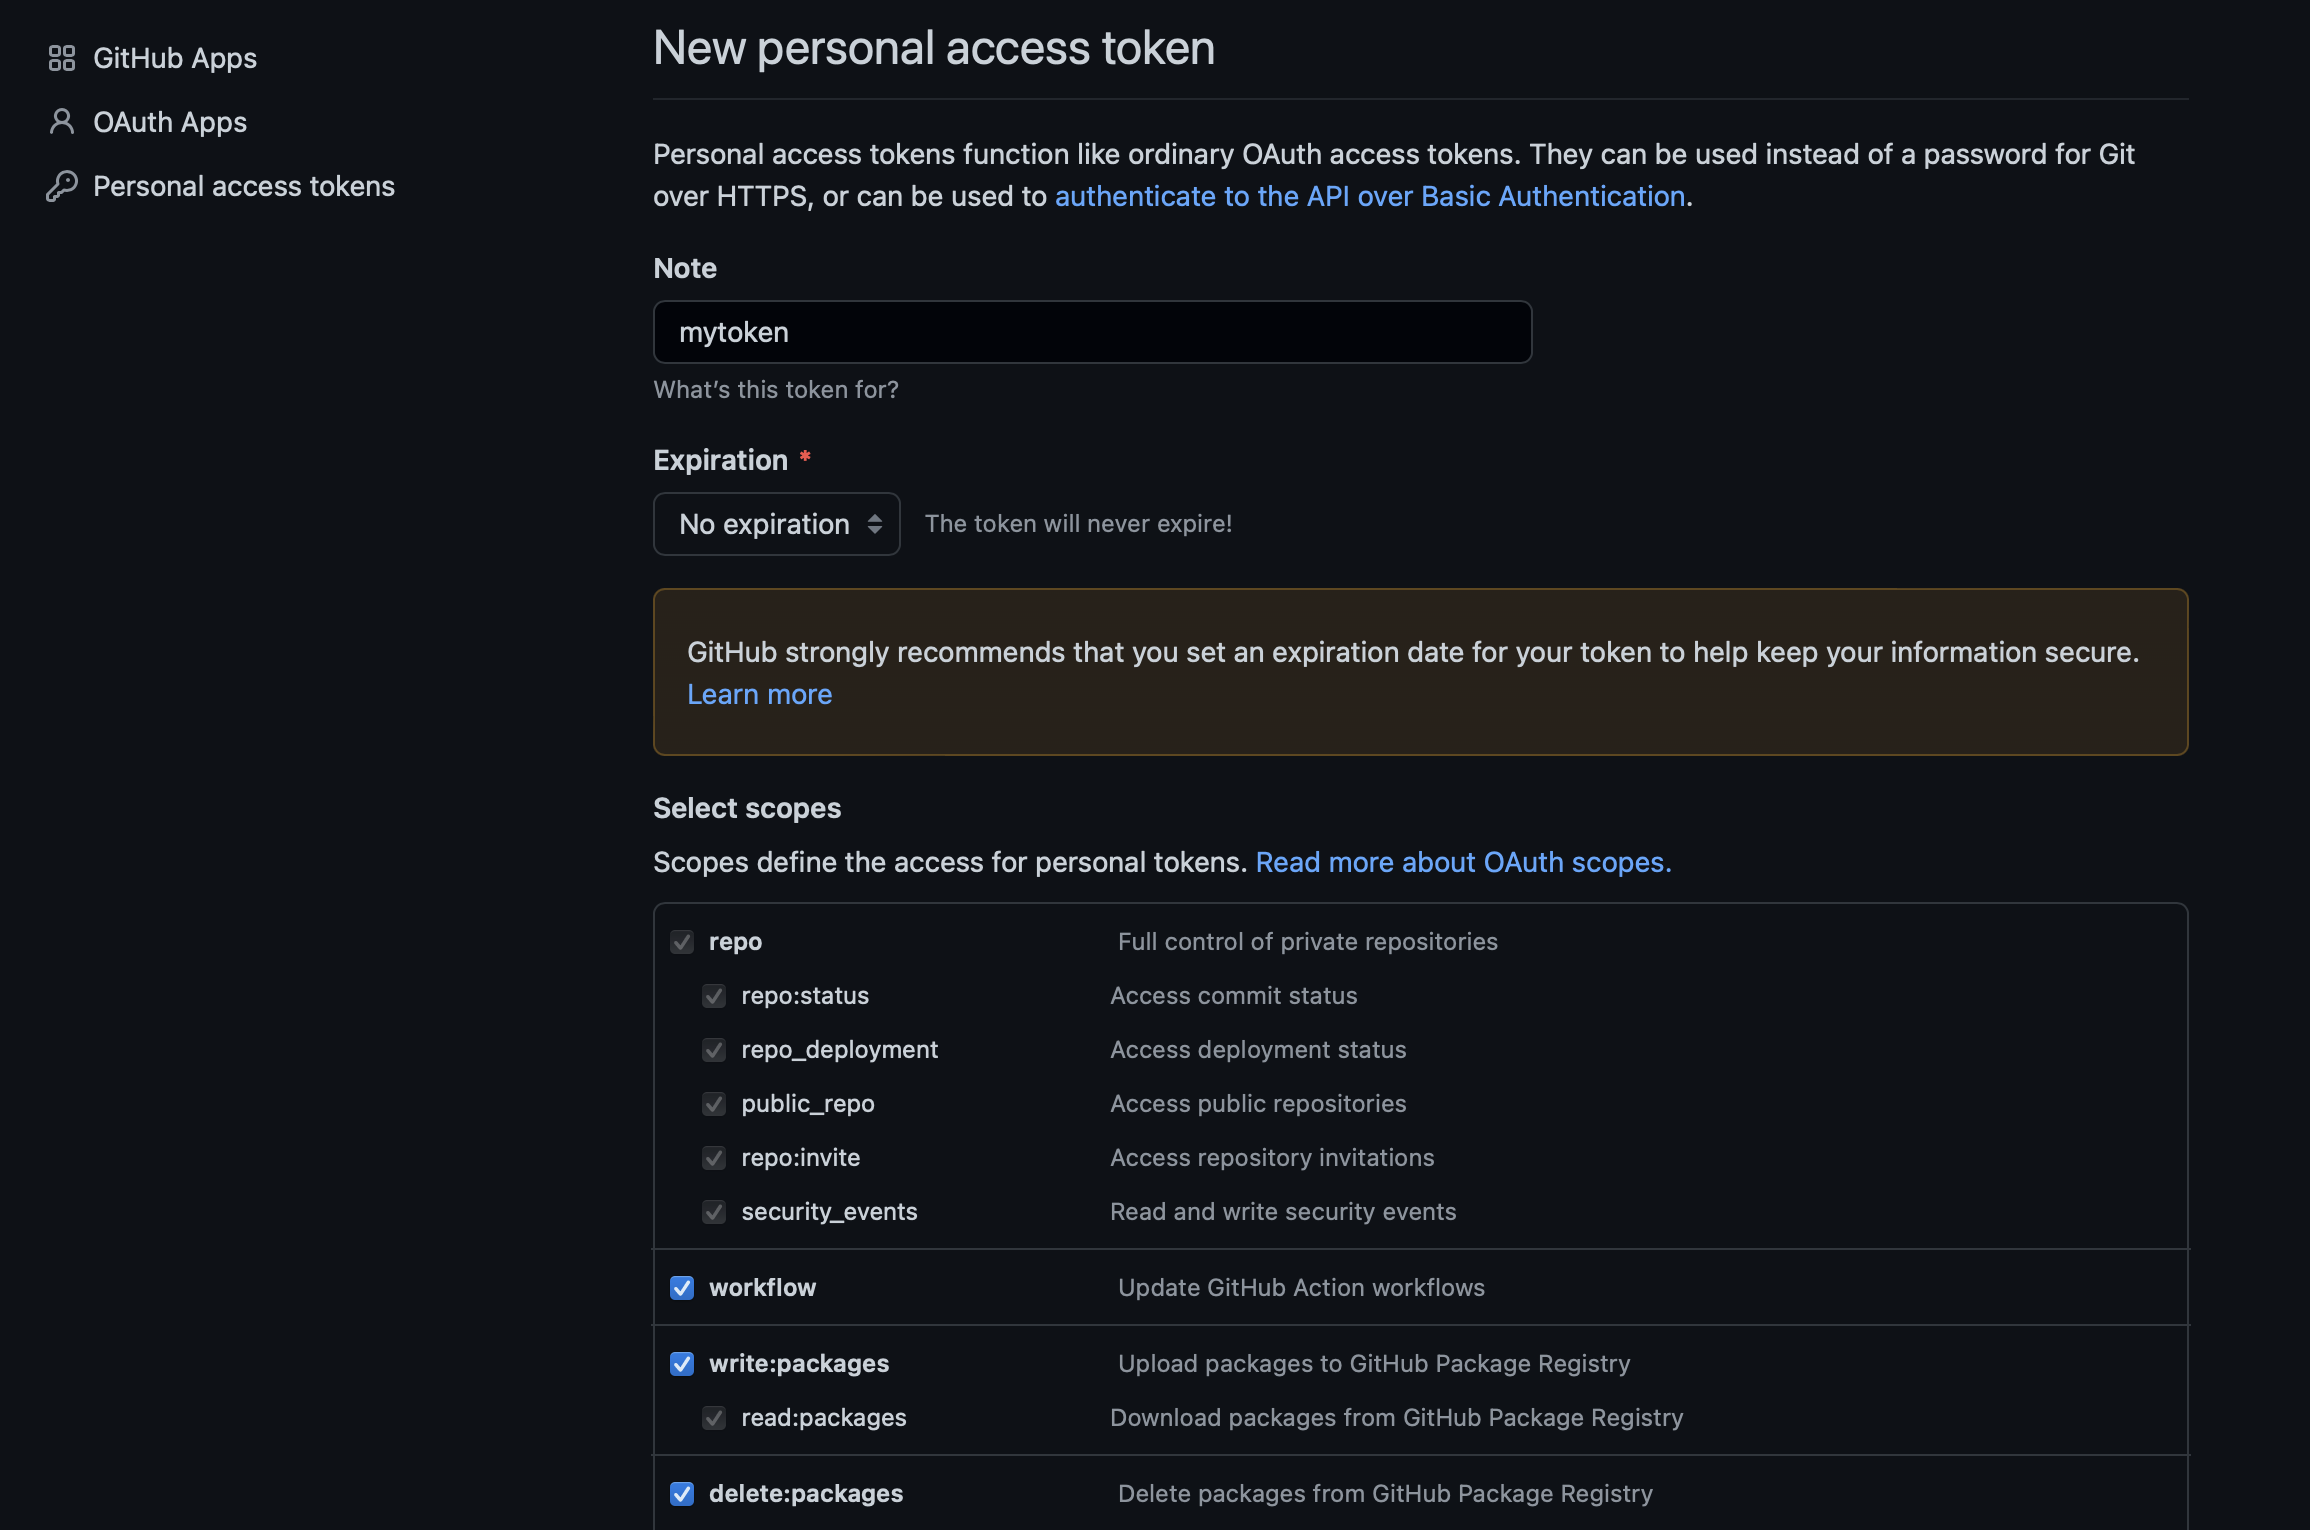The image size is (2310, 1530).
Task: Toggle the read:packages checkbox
Action: click(x=714, y=1418)
